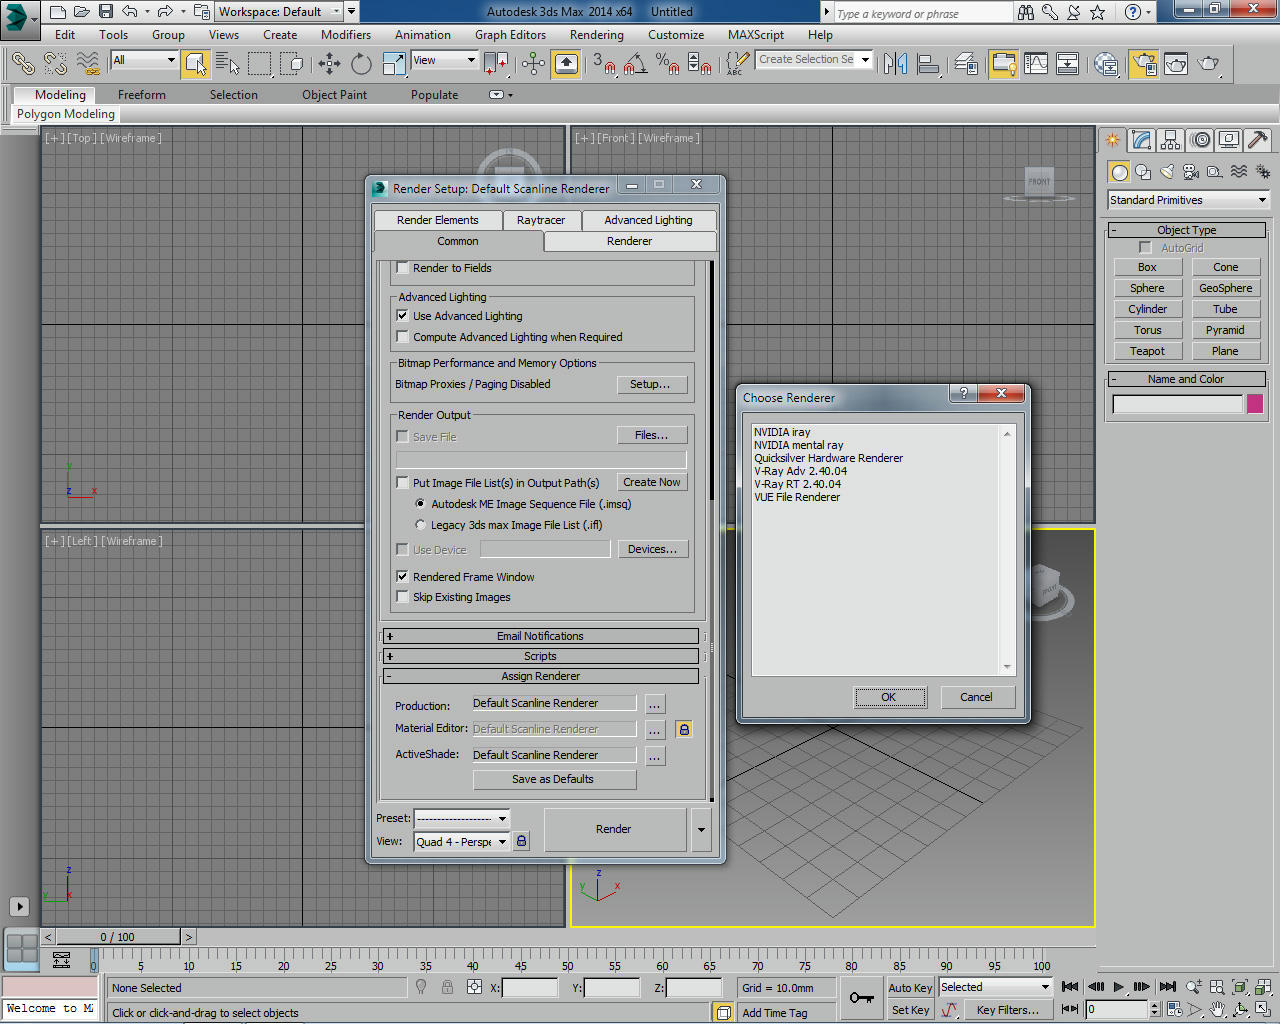The width and height of the screenshot is (1280, 1024).
Task: Open the MAXScript menu
Action: (756, 35)
